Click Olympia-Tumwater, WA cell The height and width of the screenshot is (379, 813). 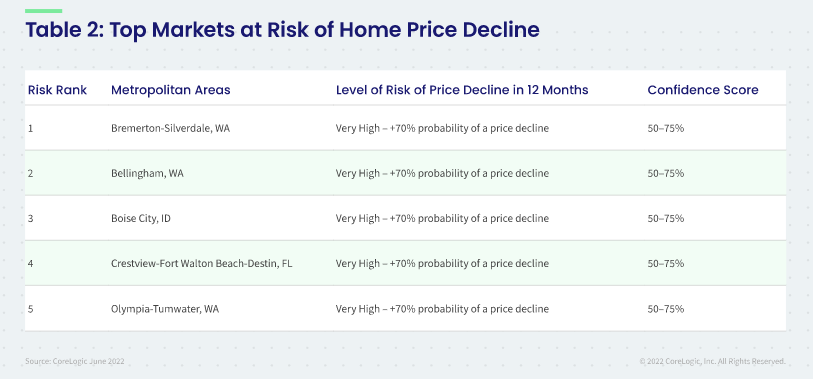tap(165, 309)
